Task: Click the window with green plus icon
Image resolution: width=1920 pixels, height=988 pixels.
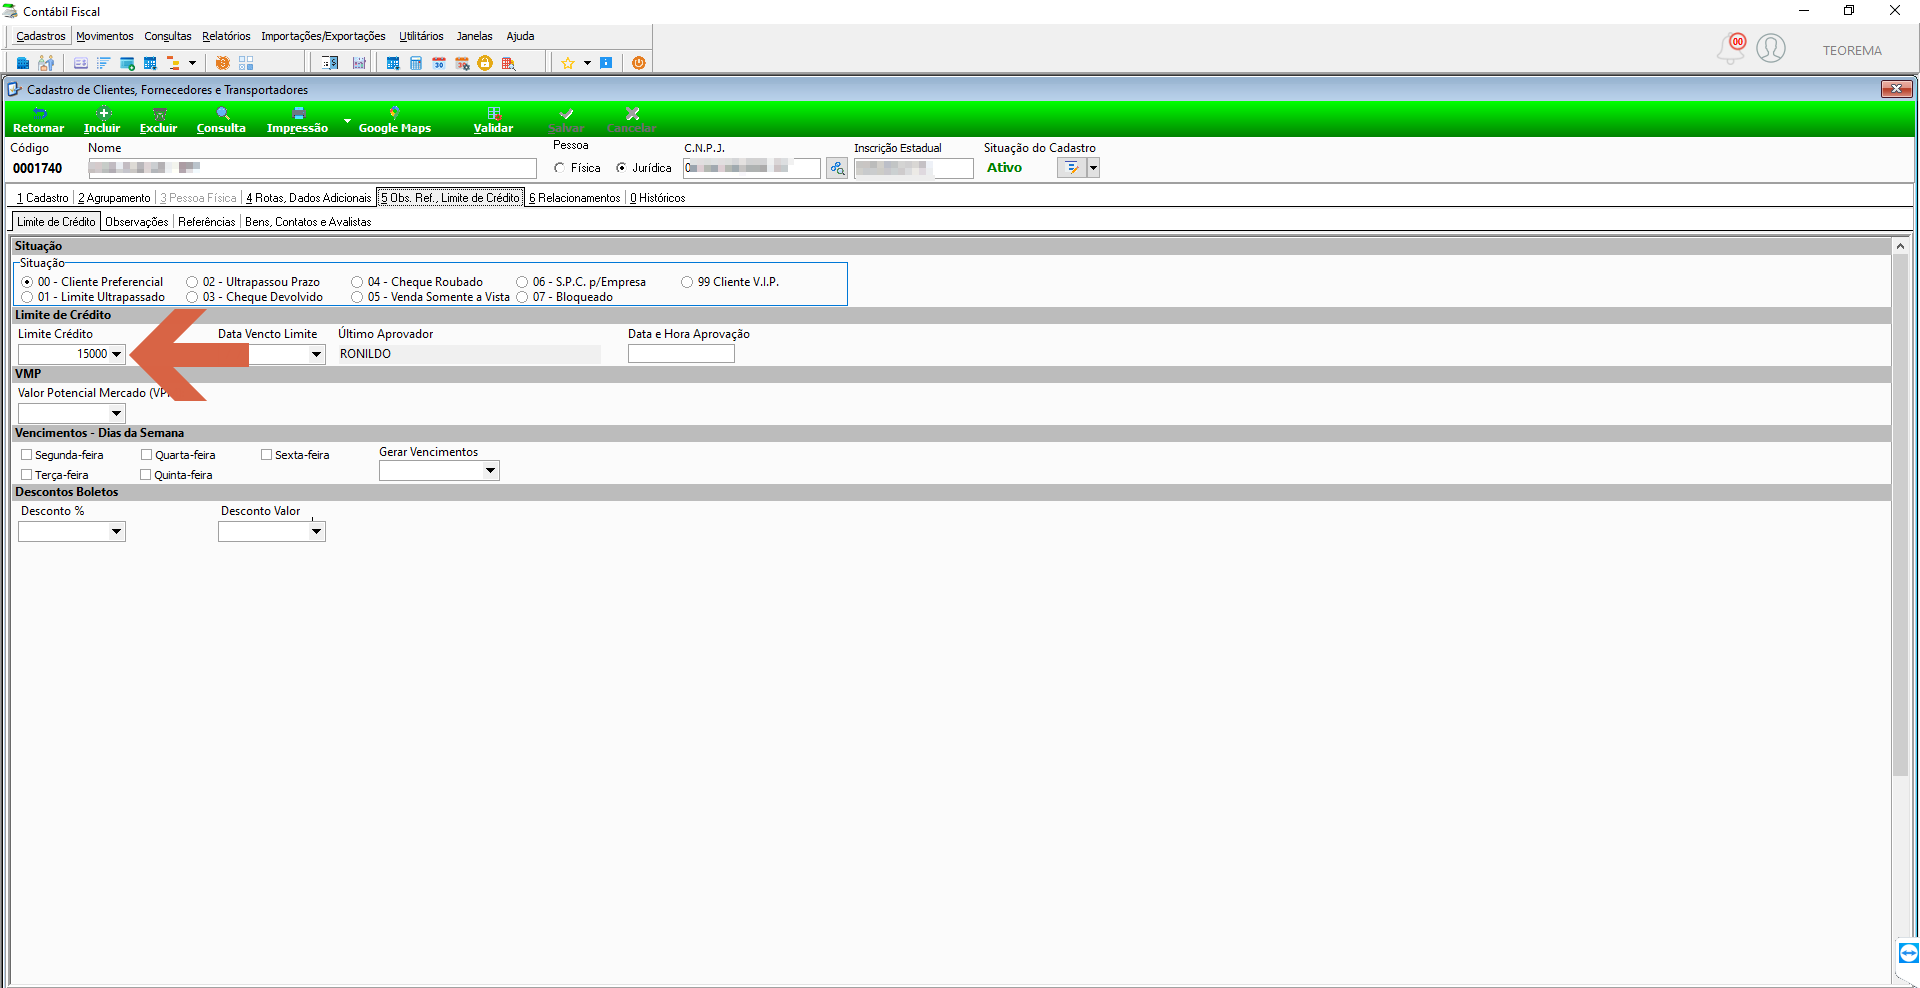Action: pos(127,63)
